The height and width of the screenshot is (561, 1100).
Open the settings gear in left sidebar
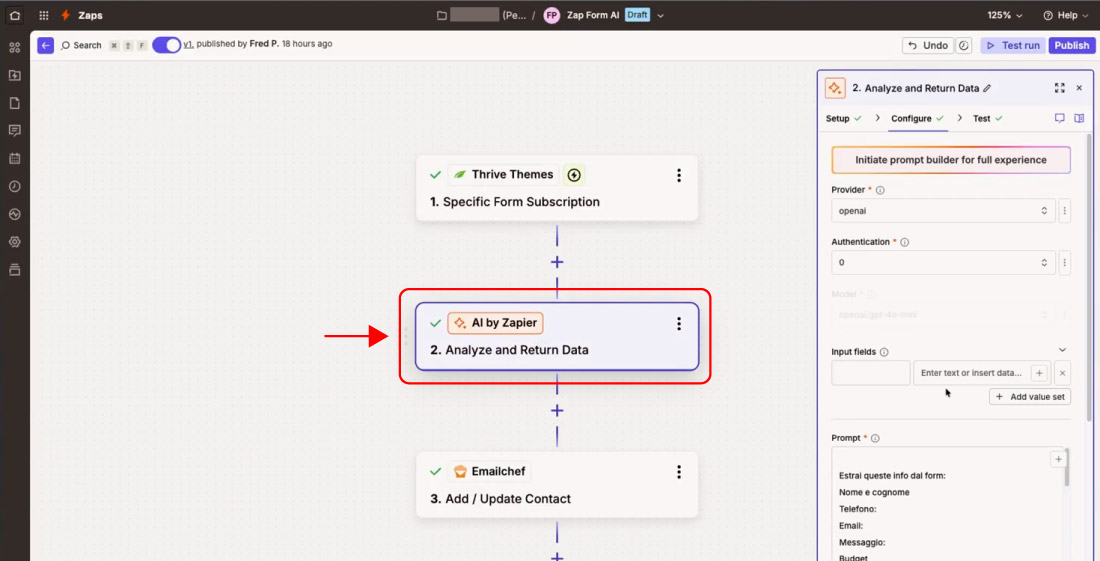[x=14, y=242]
